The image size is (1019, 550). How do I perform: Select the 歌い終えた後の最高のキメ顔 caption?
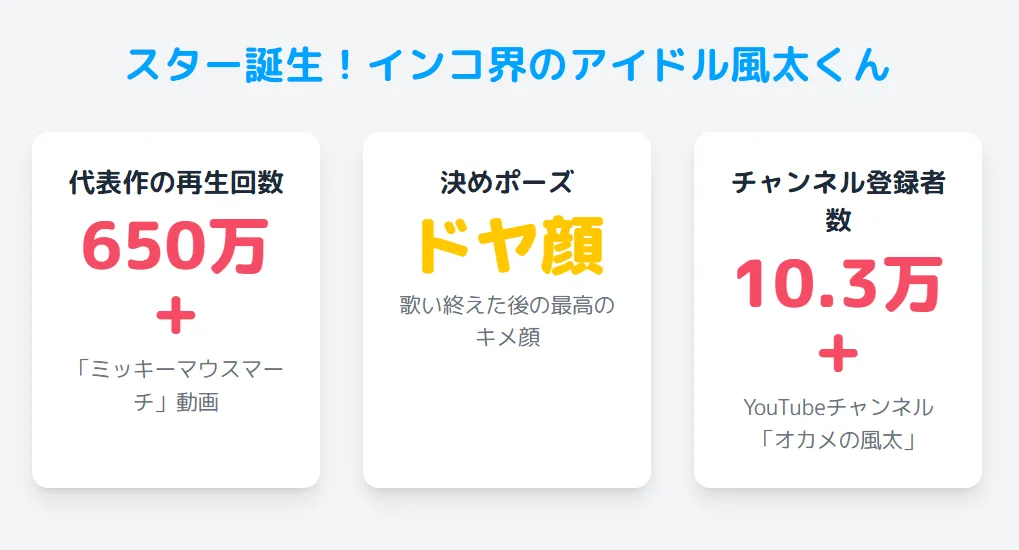coord(507,321)
